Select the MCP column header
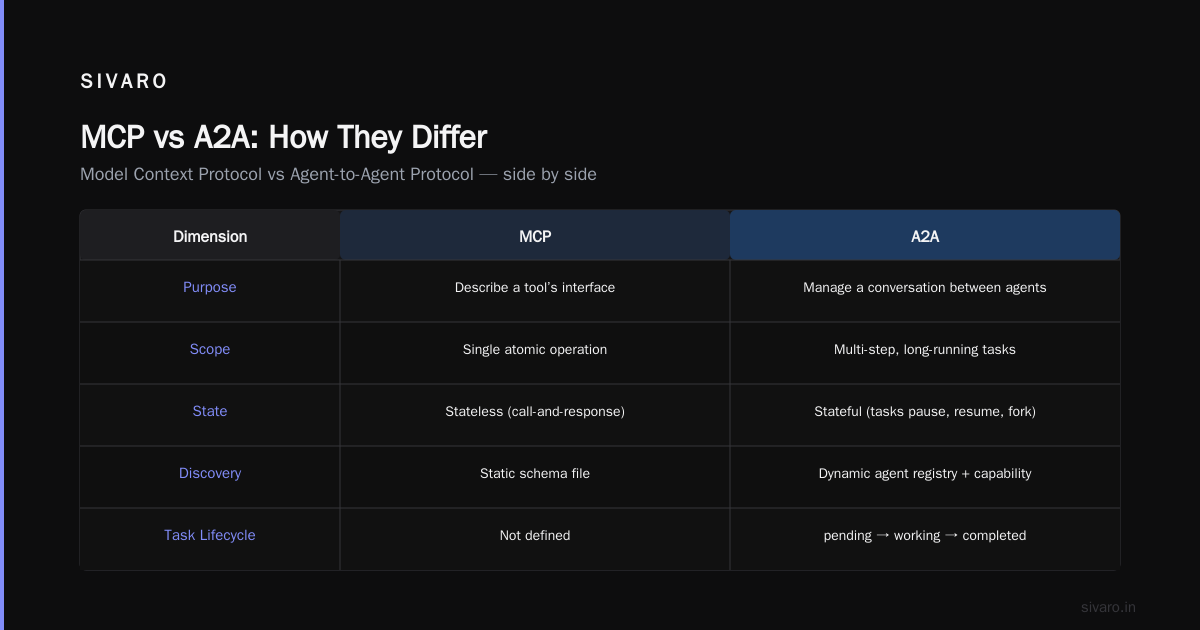Screen dimensions: 1200x630 point(535,236)
